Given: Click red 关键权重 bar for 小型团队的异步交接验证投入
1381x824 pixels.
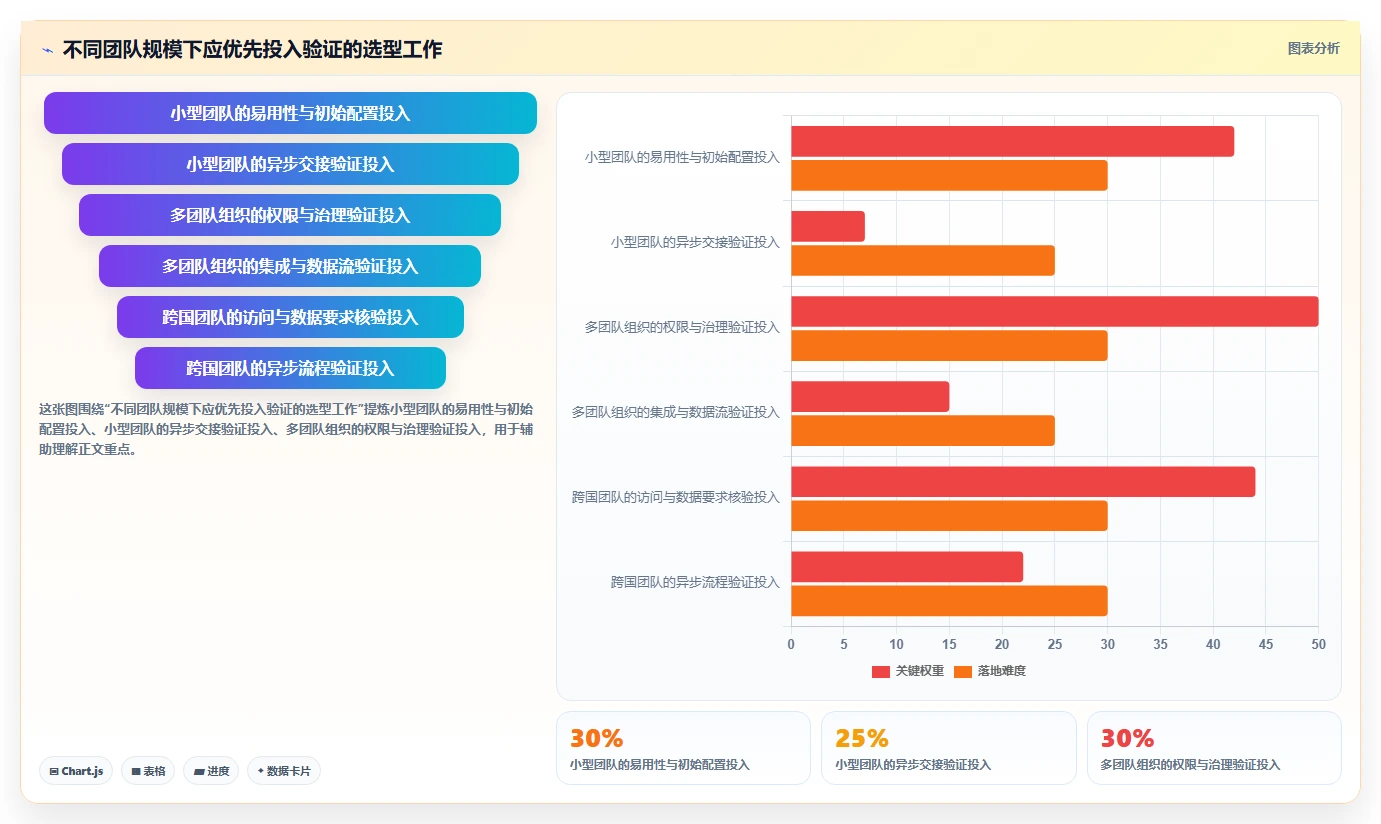Looking at the screenshot, I should [828, 226].
